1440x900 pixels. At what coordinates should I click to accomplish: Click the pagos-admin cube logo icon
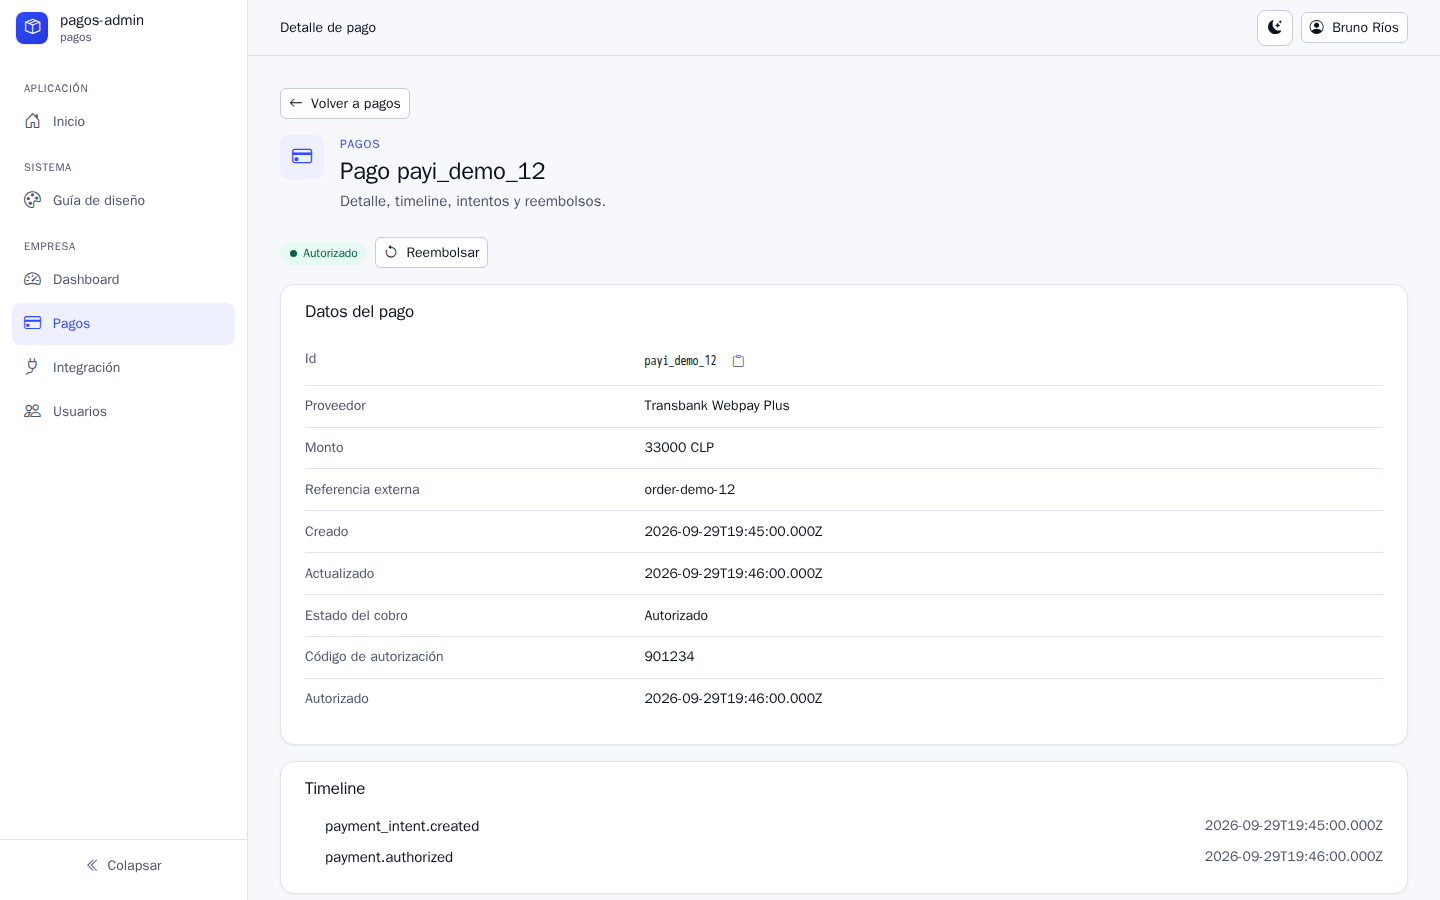32,28
